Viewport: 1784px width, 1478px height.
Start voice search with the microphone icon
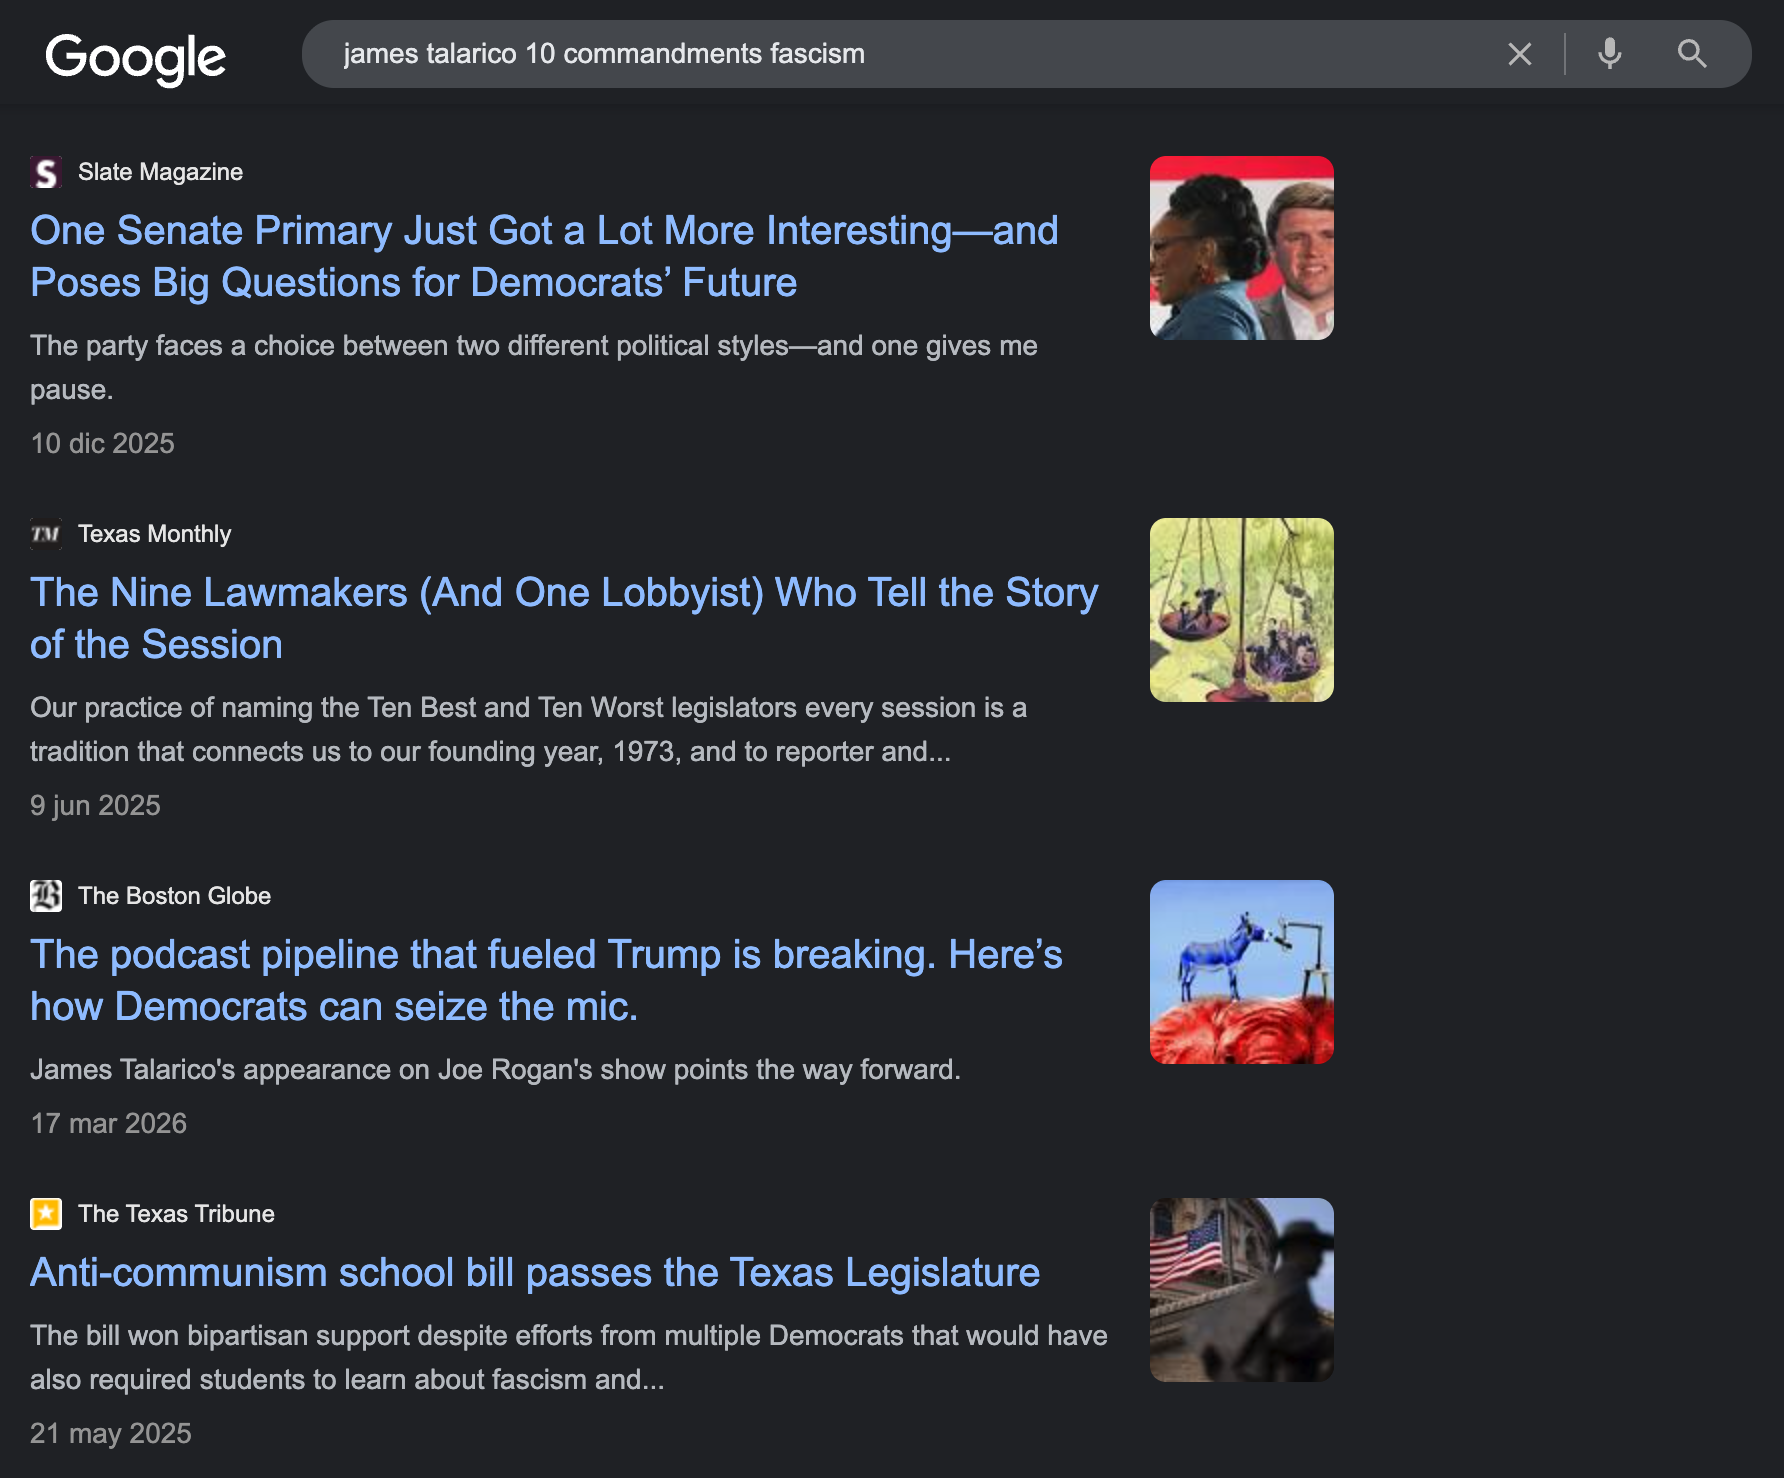click(1609, 54)
